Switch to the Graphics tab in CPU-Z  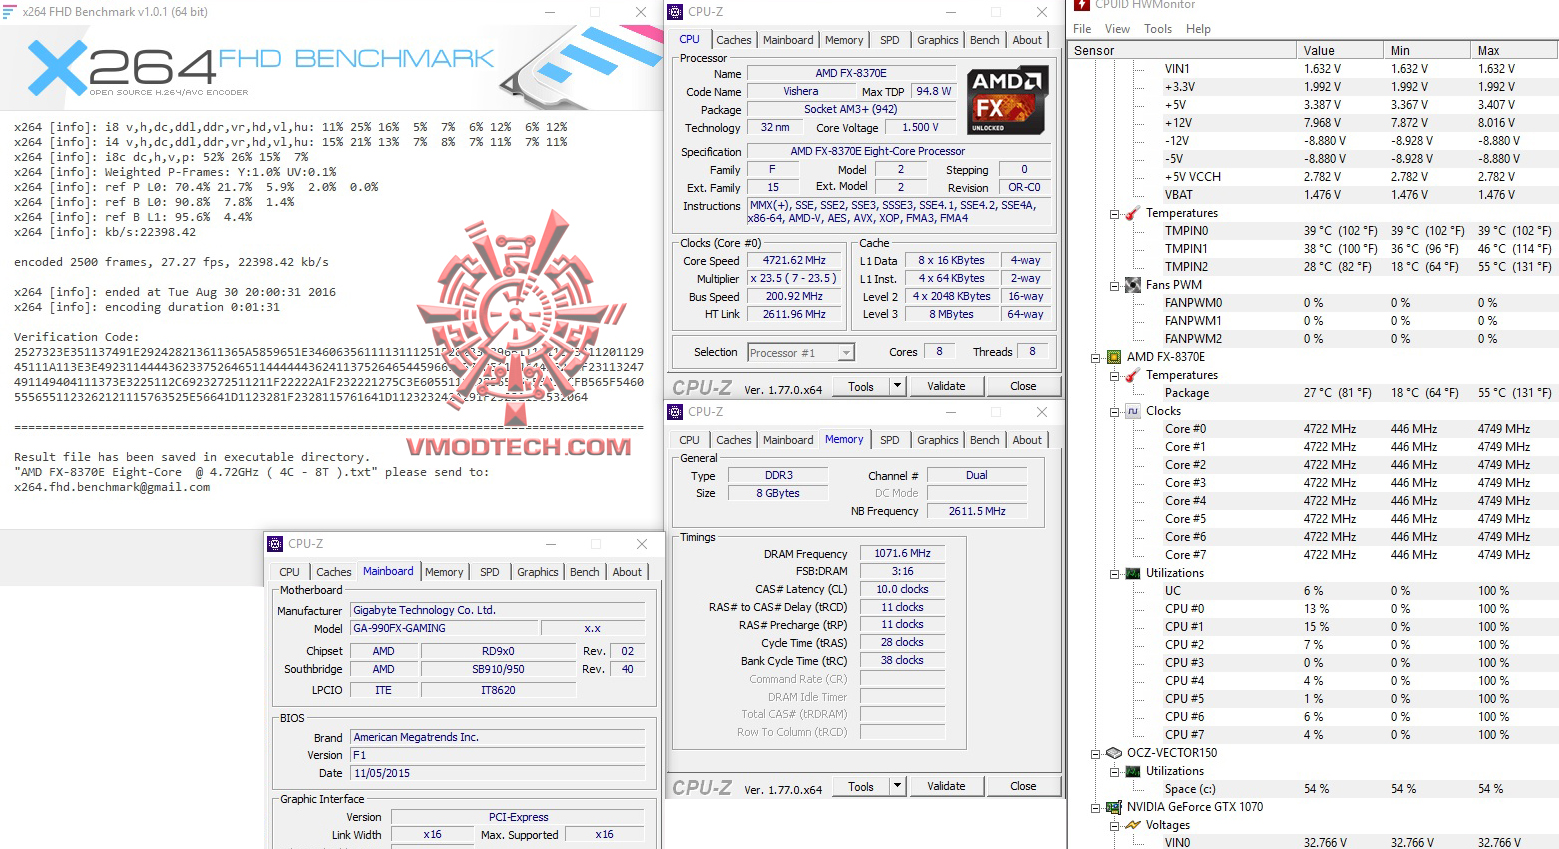(x=937, y=39)
